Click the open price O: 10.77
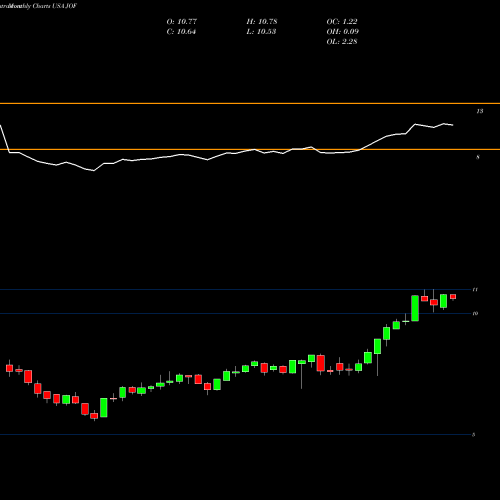This screenshot has width=500, height=500. point(182,22)
